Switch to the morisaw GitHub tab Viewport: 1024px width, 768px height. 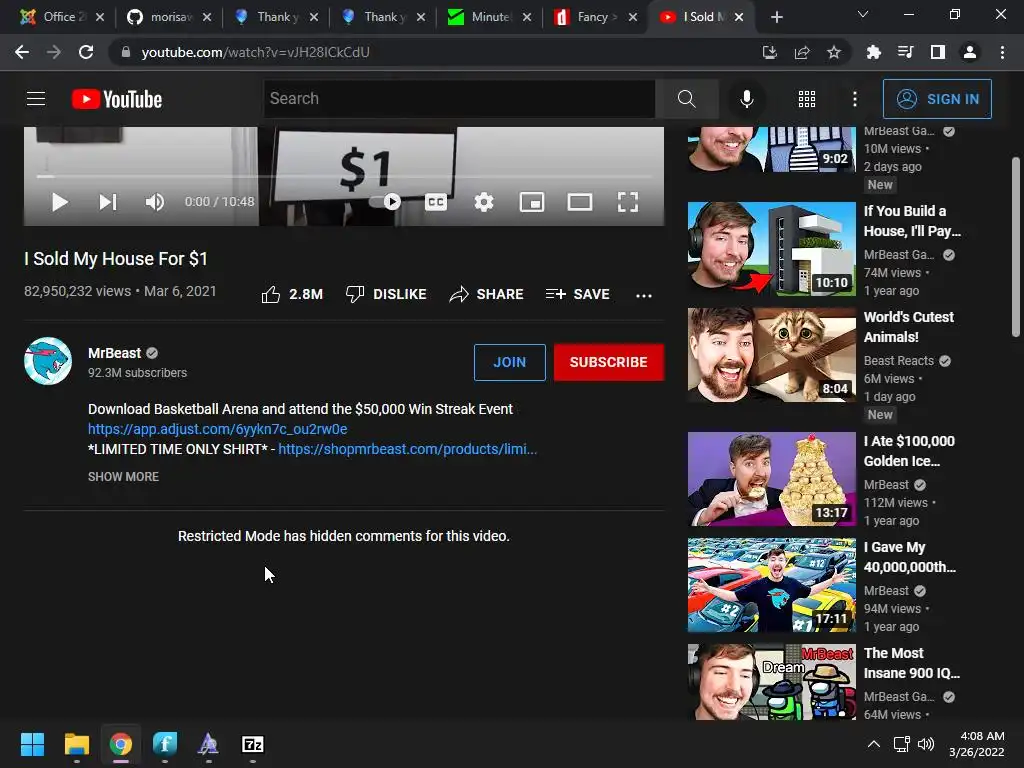tap(170, 17)
